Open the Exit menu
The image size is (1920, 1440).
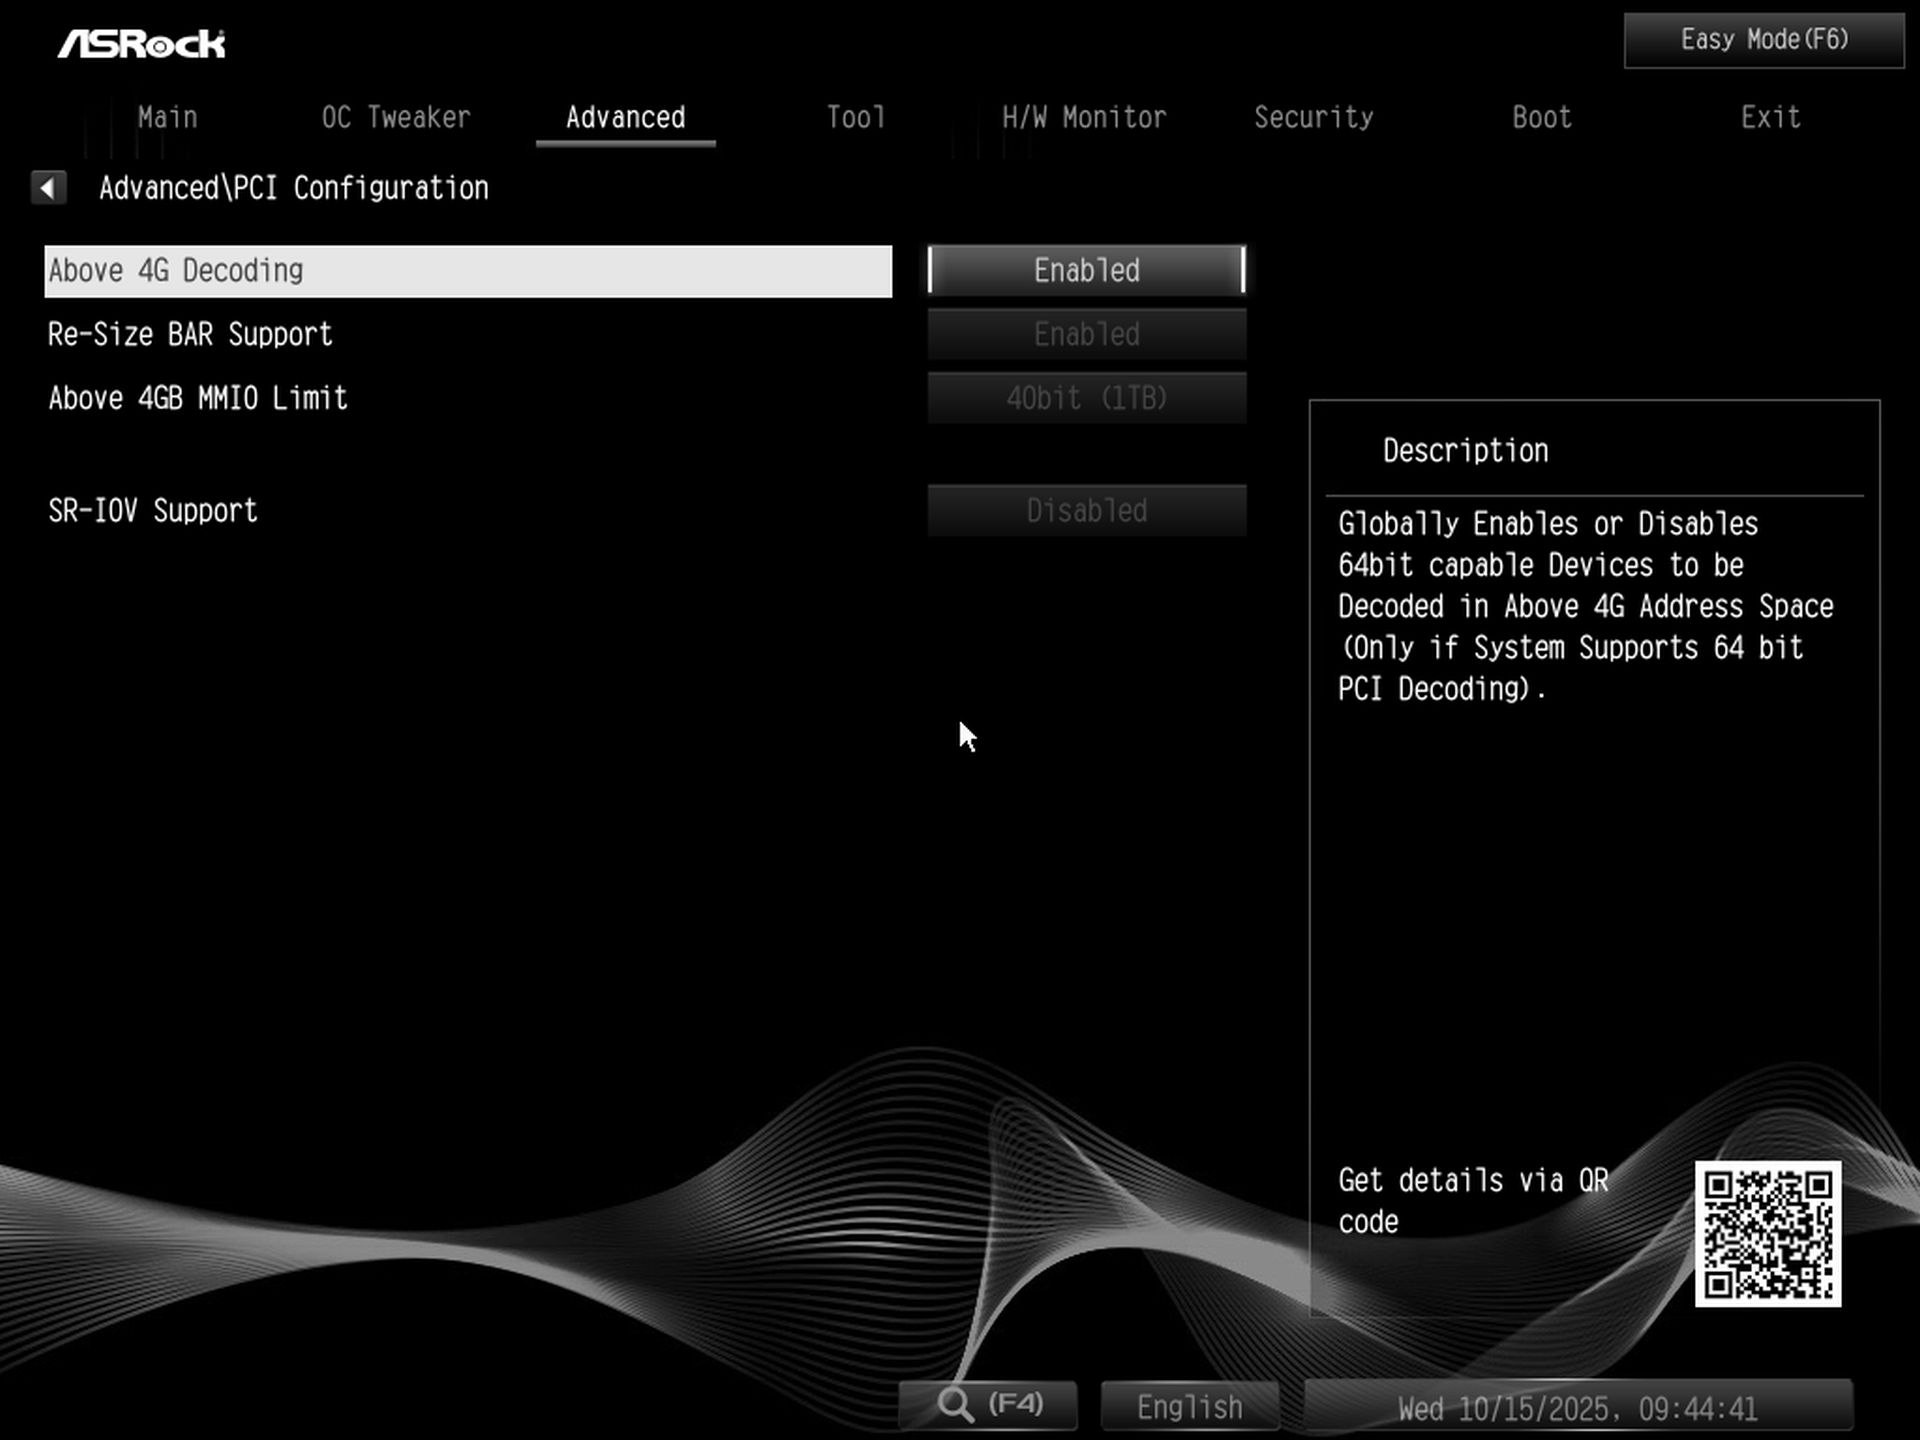(x=1771, y=117)
